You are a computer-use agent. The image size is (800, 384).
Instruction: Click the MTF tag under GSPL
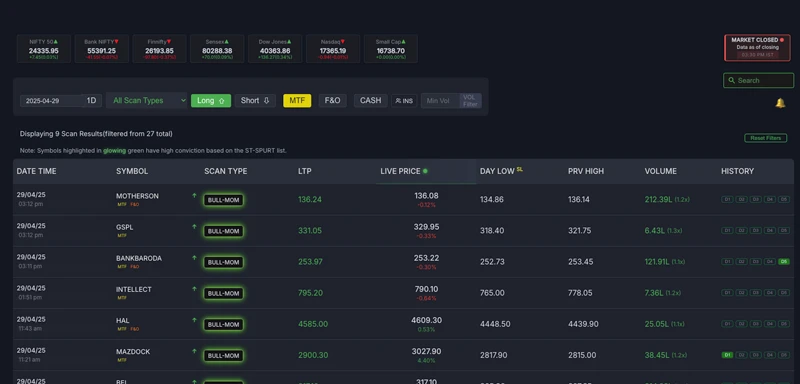click(x=122, y=236)
